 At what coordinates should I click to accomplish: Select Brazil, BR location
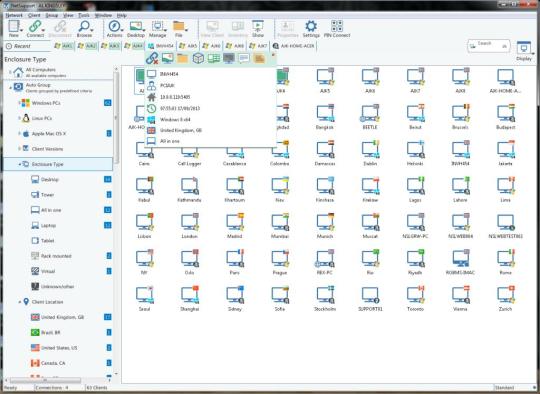pyautogui.click(x=50, y=332)
